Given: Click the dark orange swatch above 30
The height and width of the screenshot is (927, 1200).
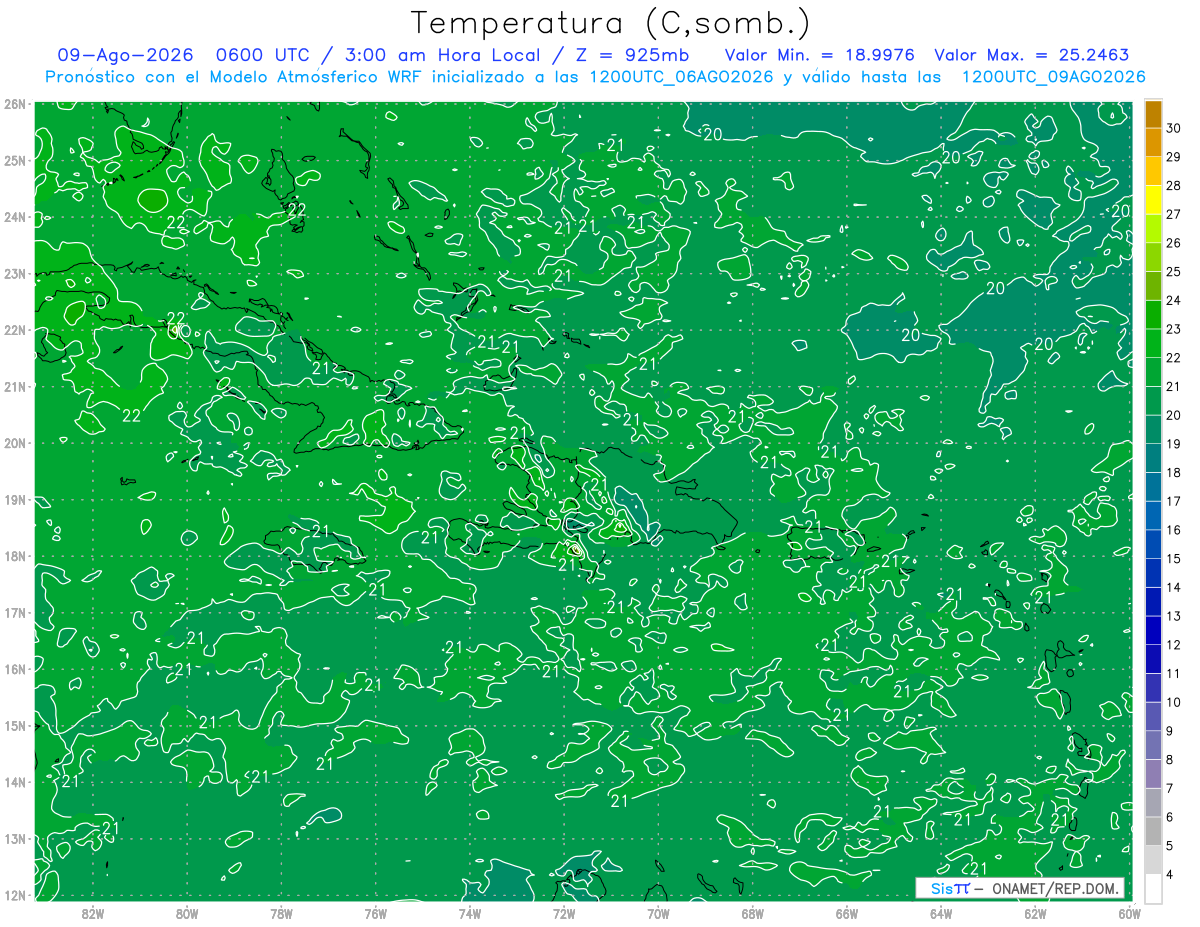Looking at the screenshot, I should 1153,114.
